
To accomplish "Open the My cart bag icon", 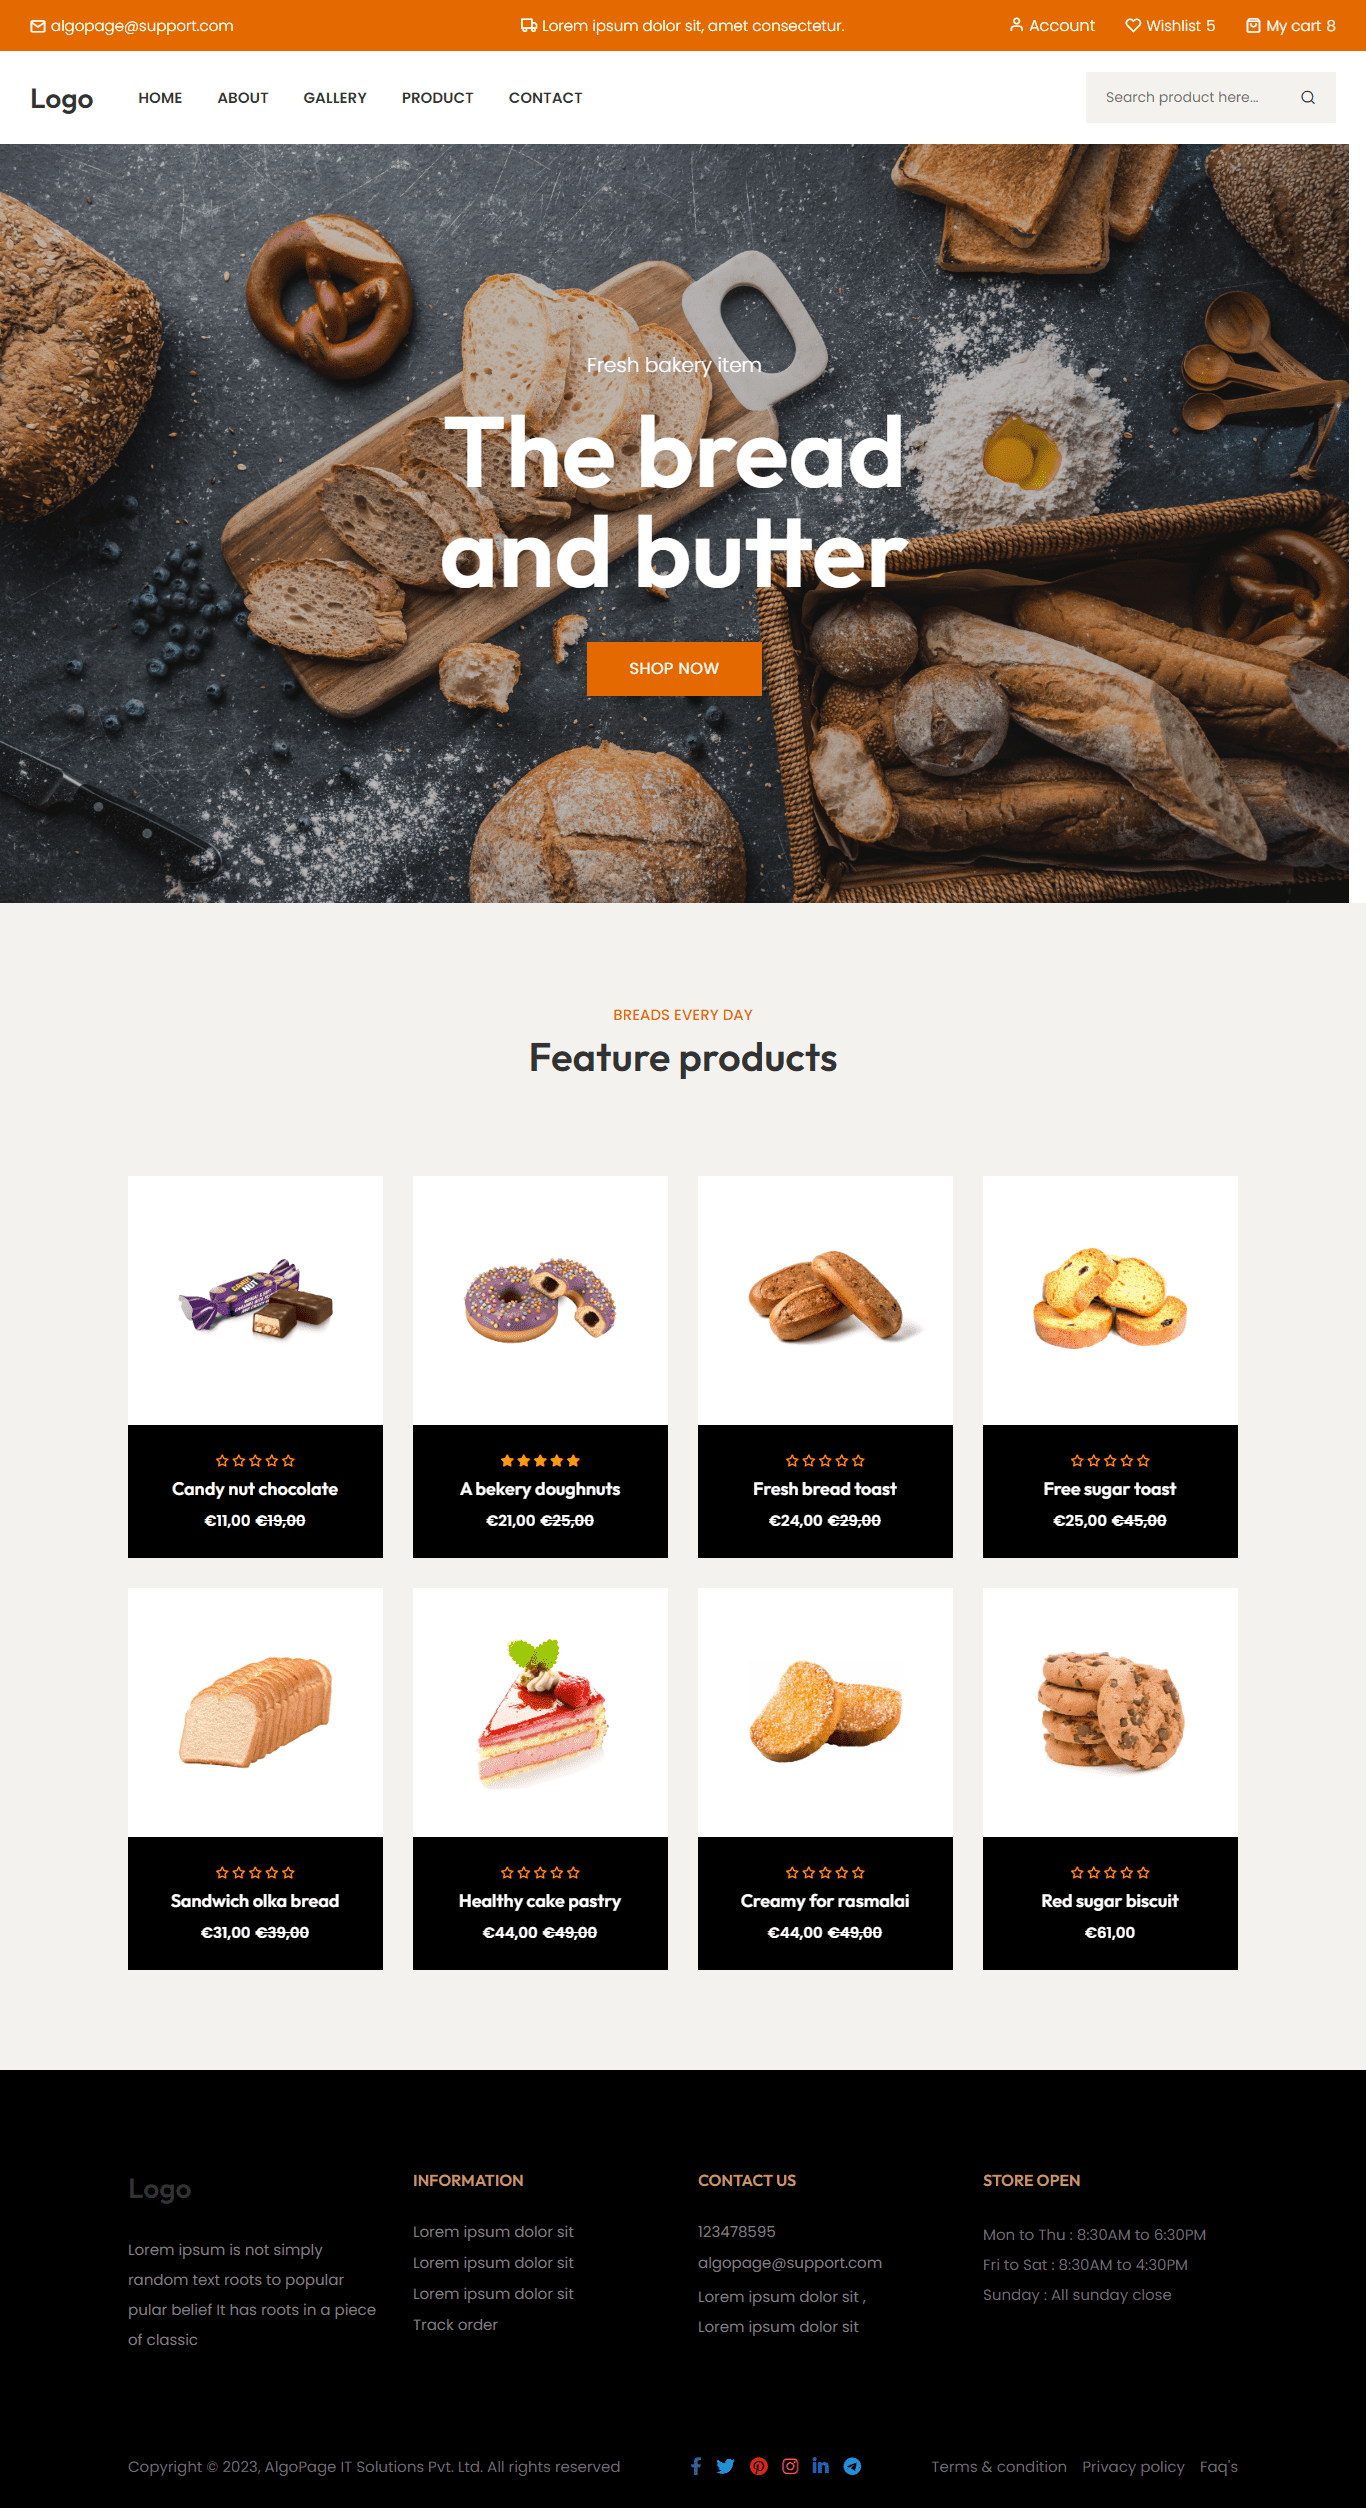I will click(1253, 25).
